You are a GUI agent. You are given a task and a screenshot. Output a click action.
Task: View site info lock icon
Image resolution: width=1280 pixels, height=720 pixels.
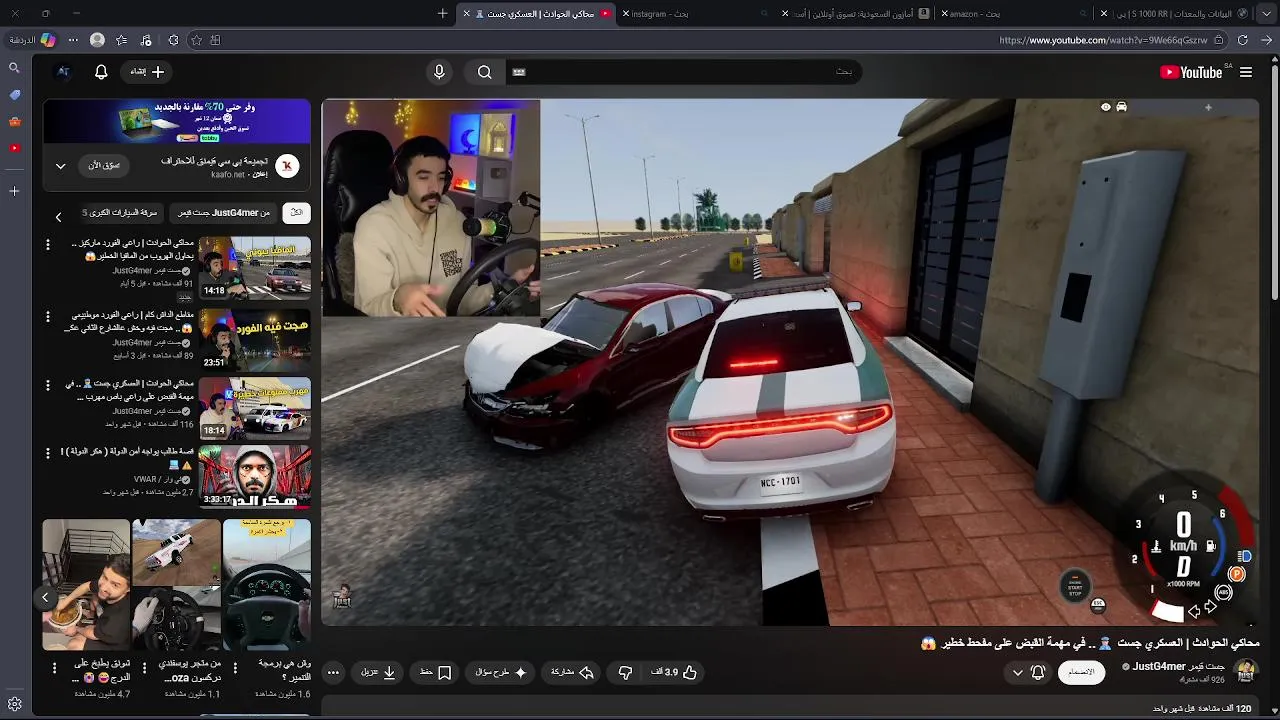(1219, 40)
